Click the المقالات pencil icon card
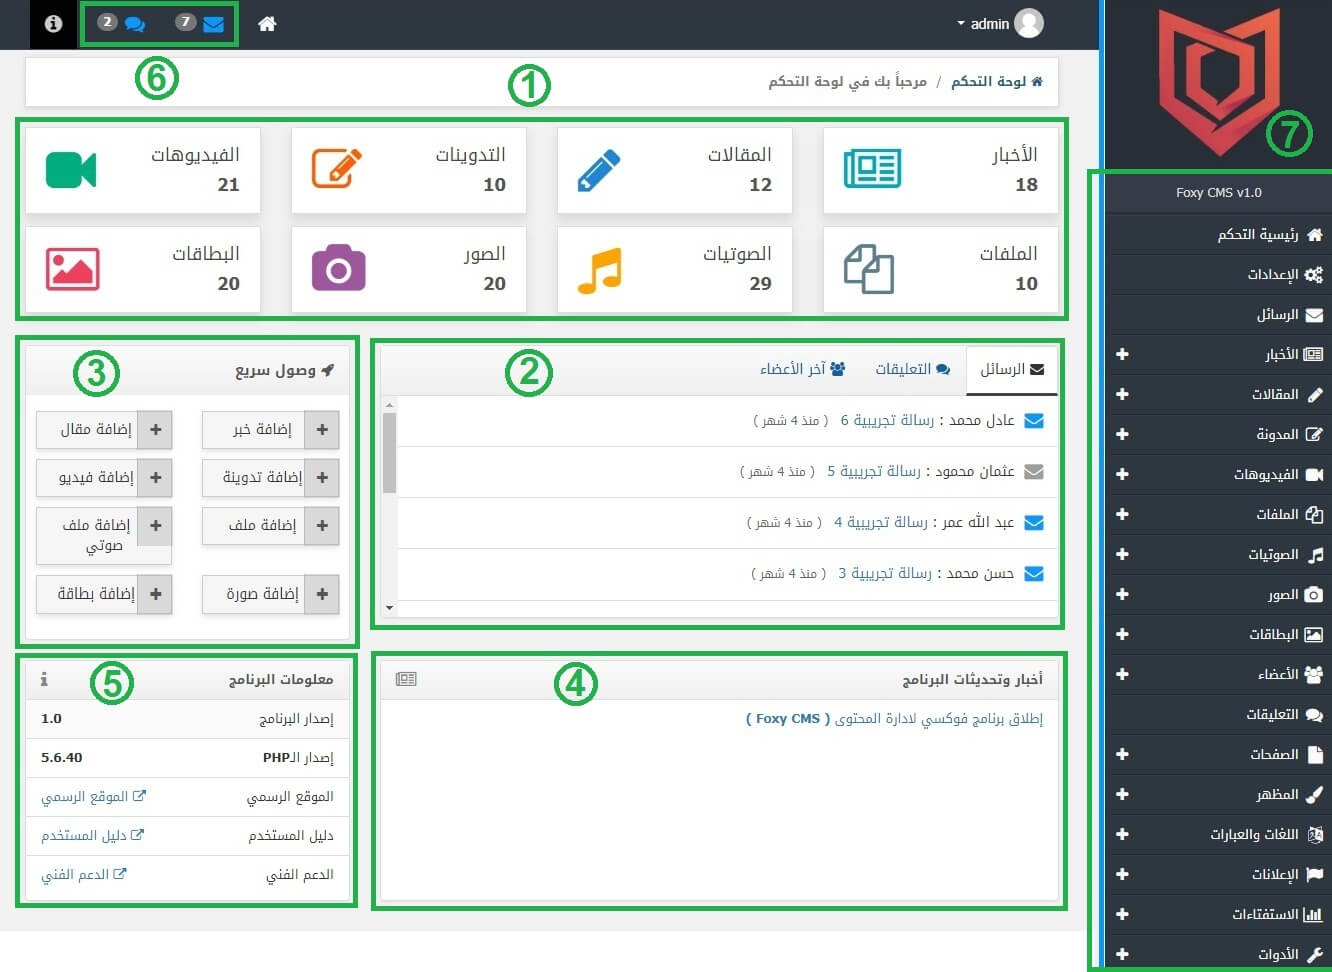Image resolution: width=1332 pixels, height=972 pixels. tap(599, 170)
